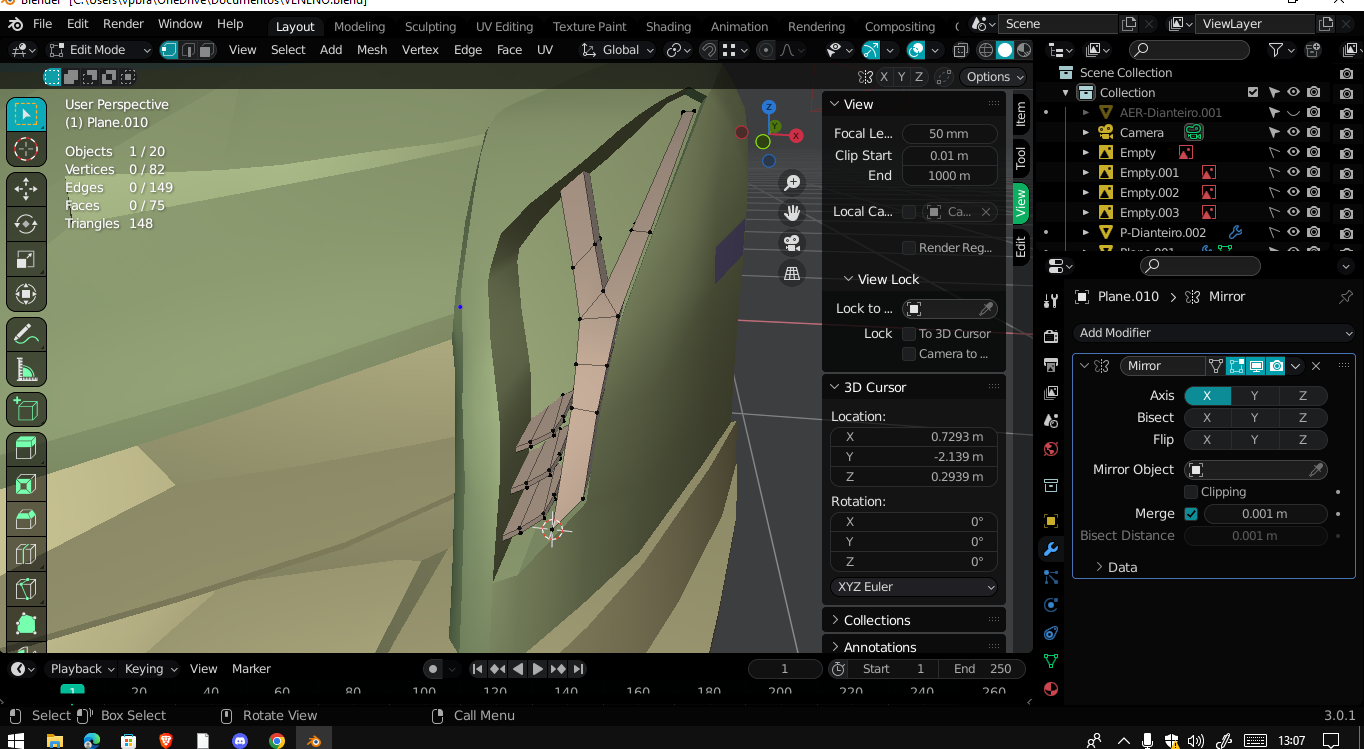Open the Tool properties tab wrench-screwdriver icon
This screenshot has width=1364, height=749.
point(1051,301)
